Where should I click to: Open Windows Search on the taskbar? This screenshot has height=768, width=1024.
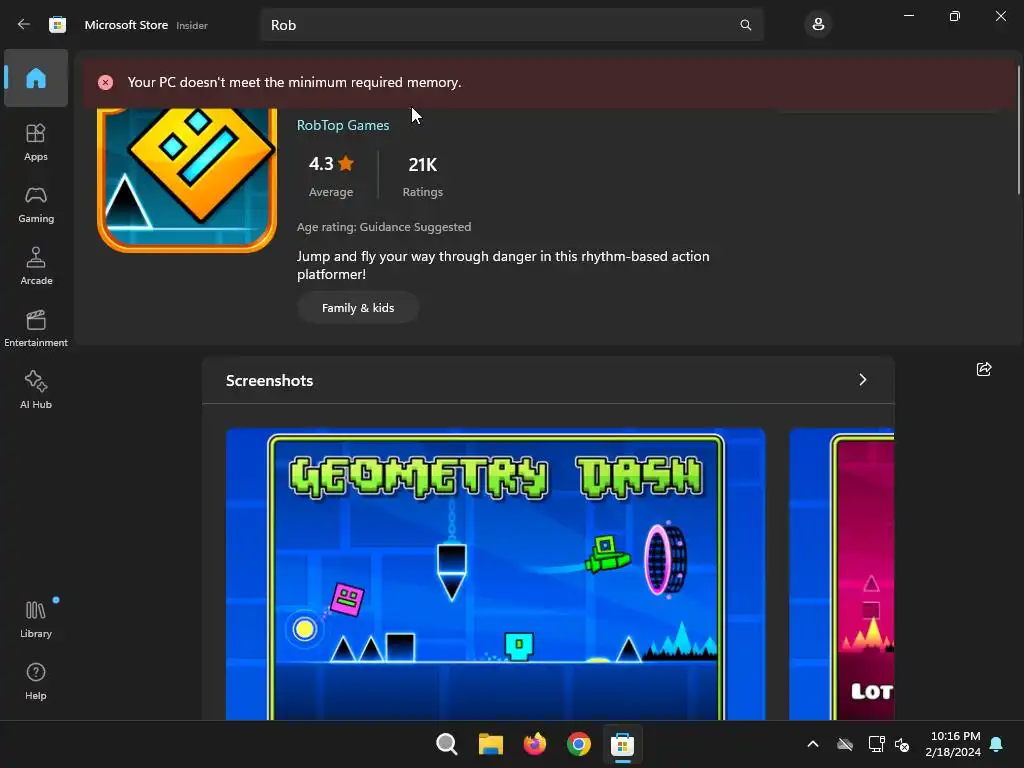447,744
